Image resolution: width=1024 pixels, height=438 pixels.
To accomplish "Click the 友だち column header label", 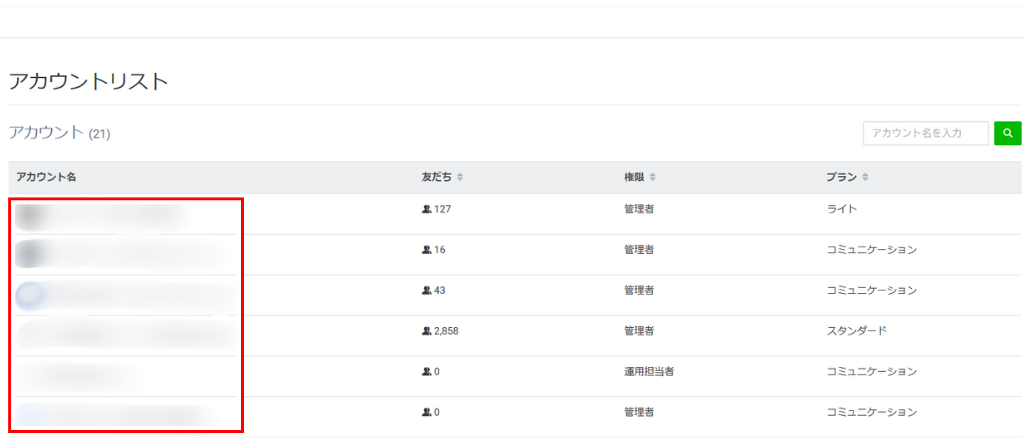I will click(436, 177).
